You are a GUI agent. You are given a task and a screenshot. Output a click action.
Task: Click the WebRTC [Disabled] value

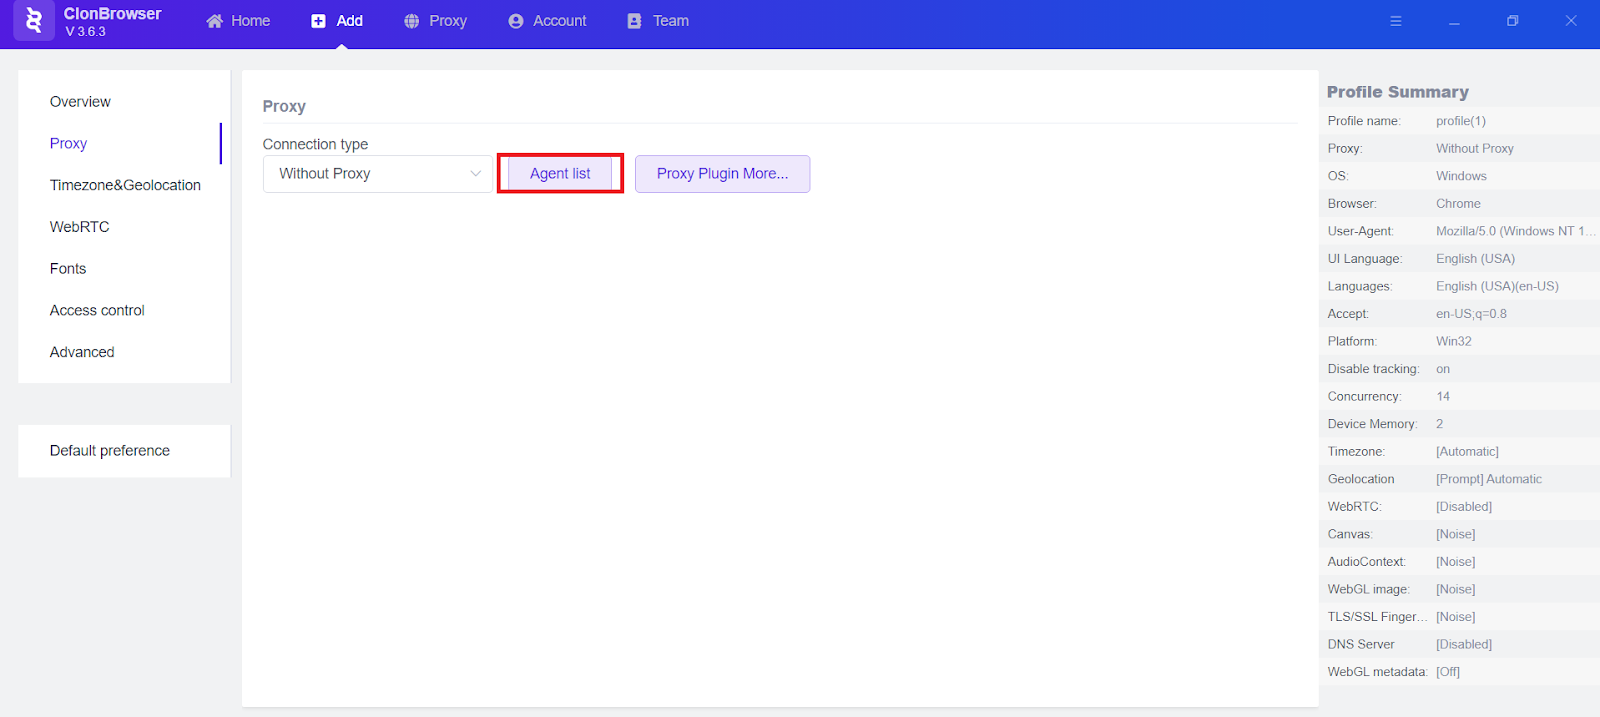click(x=1464, y=507)
